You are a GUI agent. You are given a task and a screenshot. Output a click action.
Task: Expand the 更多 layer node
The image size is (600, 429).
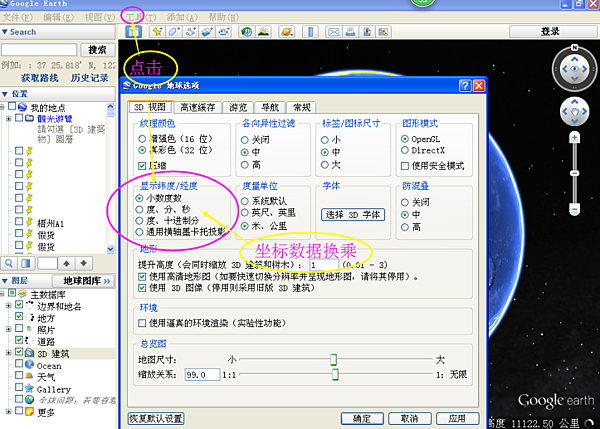click(x=8, y=412)
